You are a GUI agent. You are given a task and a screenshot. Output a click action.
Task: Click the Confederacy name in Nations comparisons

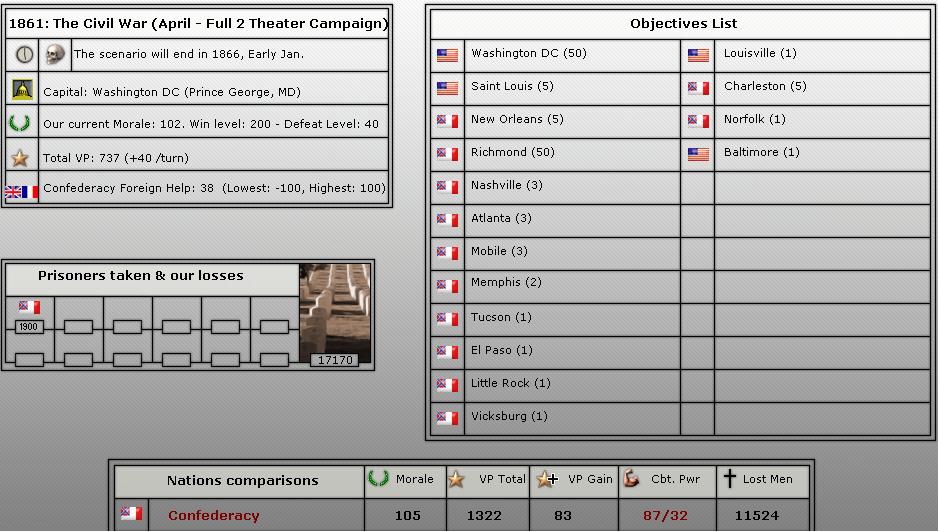point(213,516)
